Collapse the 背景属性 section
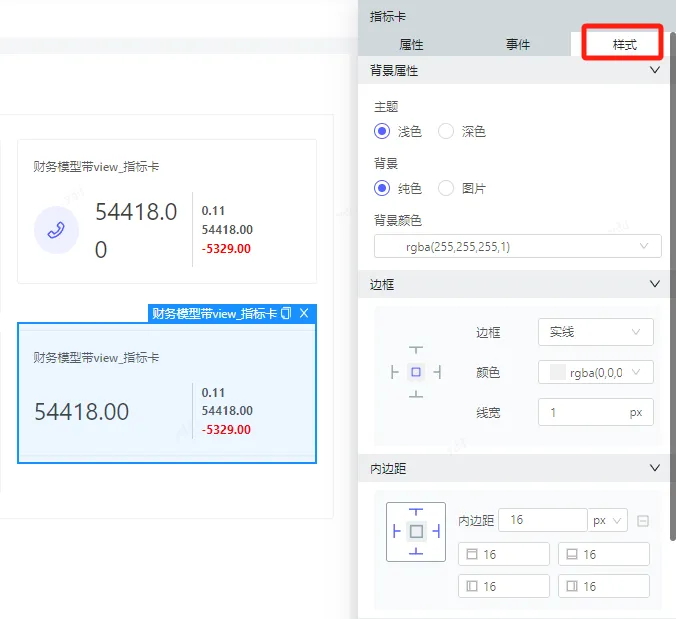Viewport: 676px width, 619px height. (x=655, y=70)
